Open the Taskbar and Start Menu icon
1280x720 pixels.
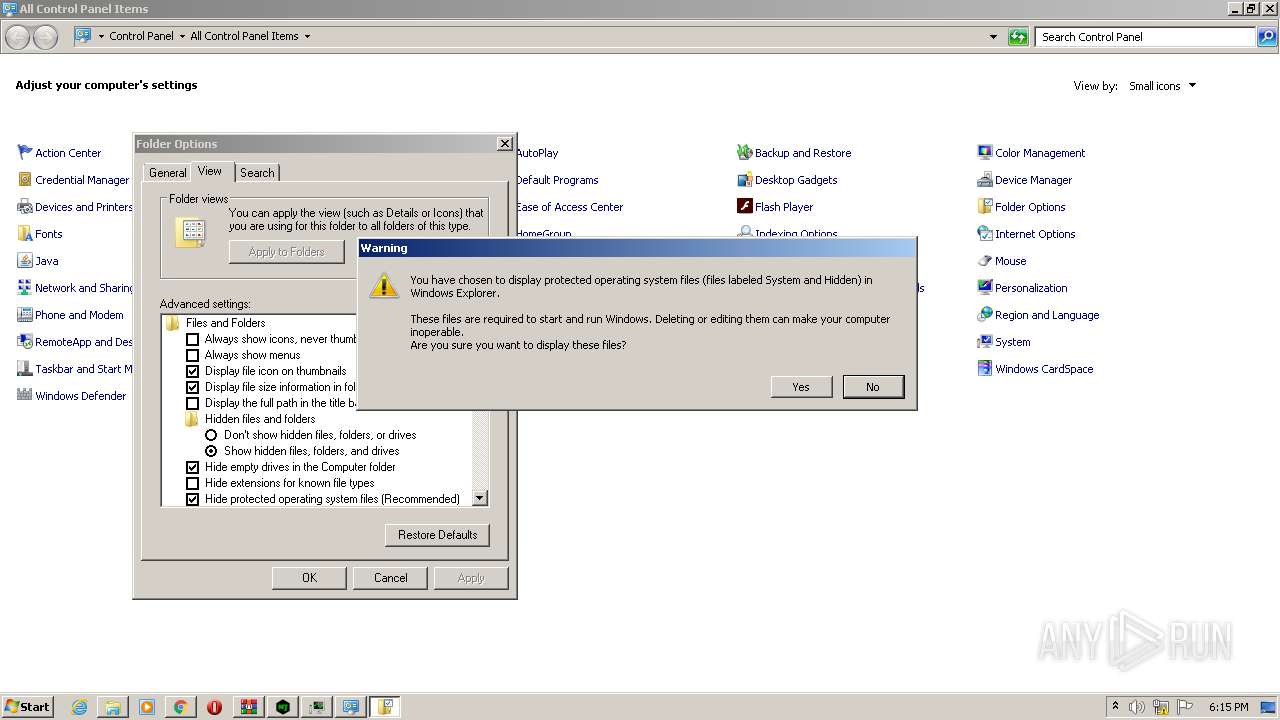click(x=25, y=368)
